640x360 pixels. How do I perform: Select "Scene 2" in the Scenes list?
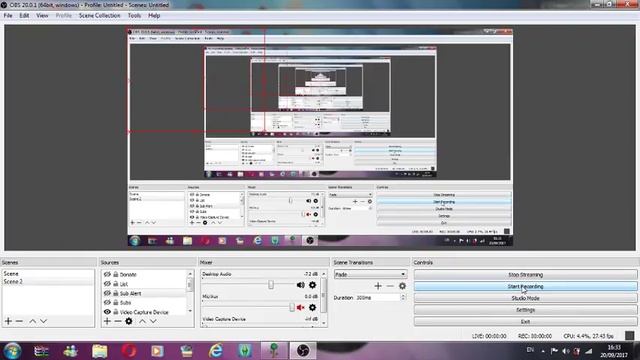(48, 282)
